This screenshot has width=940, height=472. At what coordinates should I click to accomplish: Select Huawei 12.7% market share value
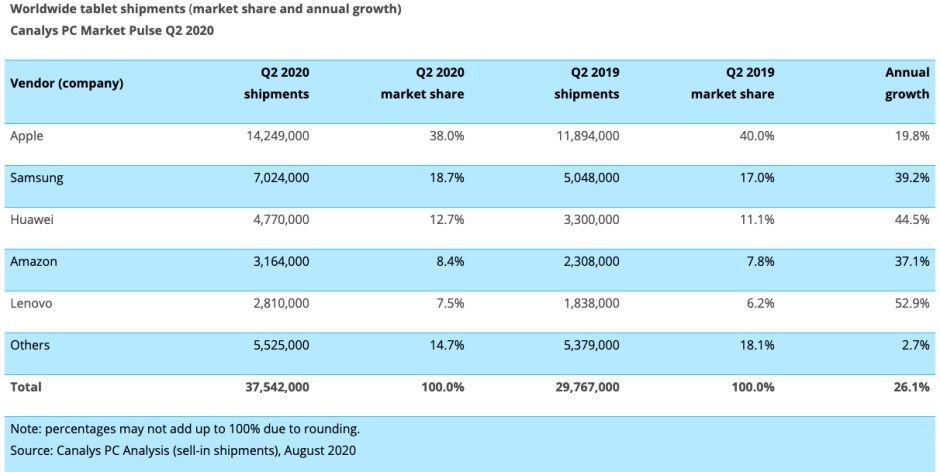[447, 220]
